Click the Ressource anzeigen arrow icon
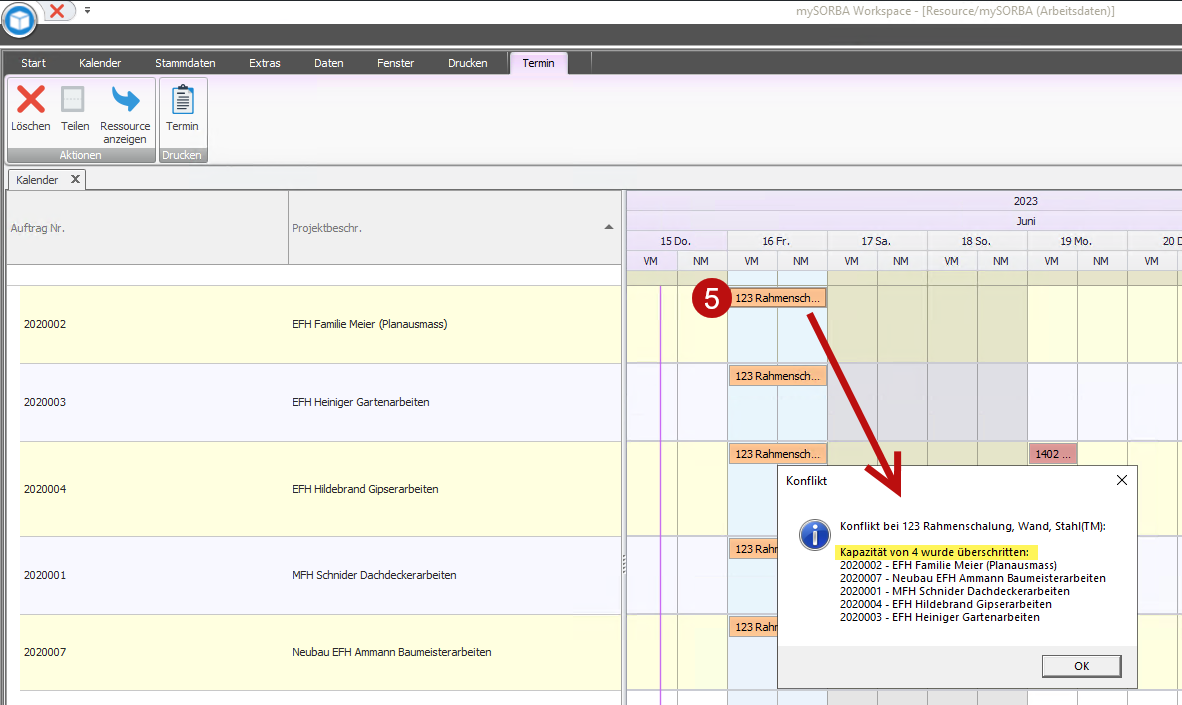 [125, 99]
